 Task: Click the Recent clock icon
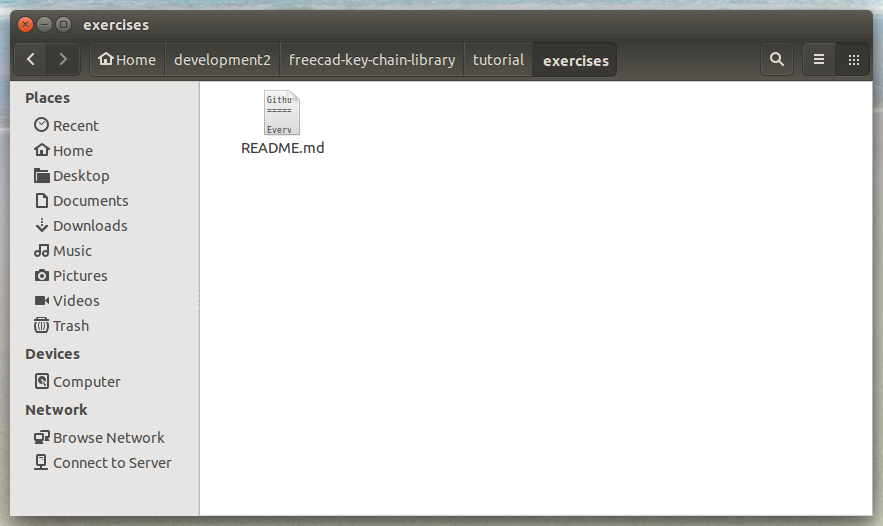(x=41, y=124)
